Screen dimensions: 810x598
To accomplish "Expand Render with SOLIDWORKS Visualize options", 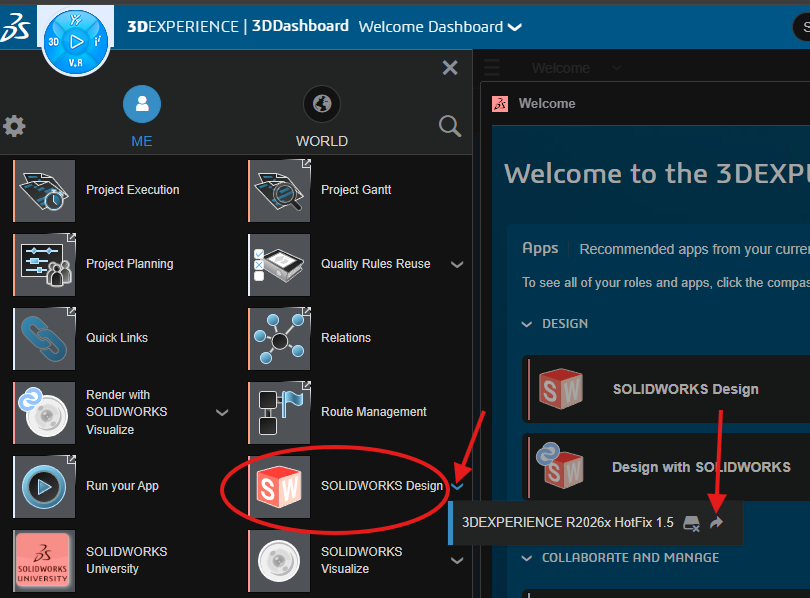I will (222, 412).
